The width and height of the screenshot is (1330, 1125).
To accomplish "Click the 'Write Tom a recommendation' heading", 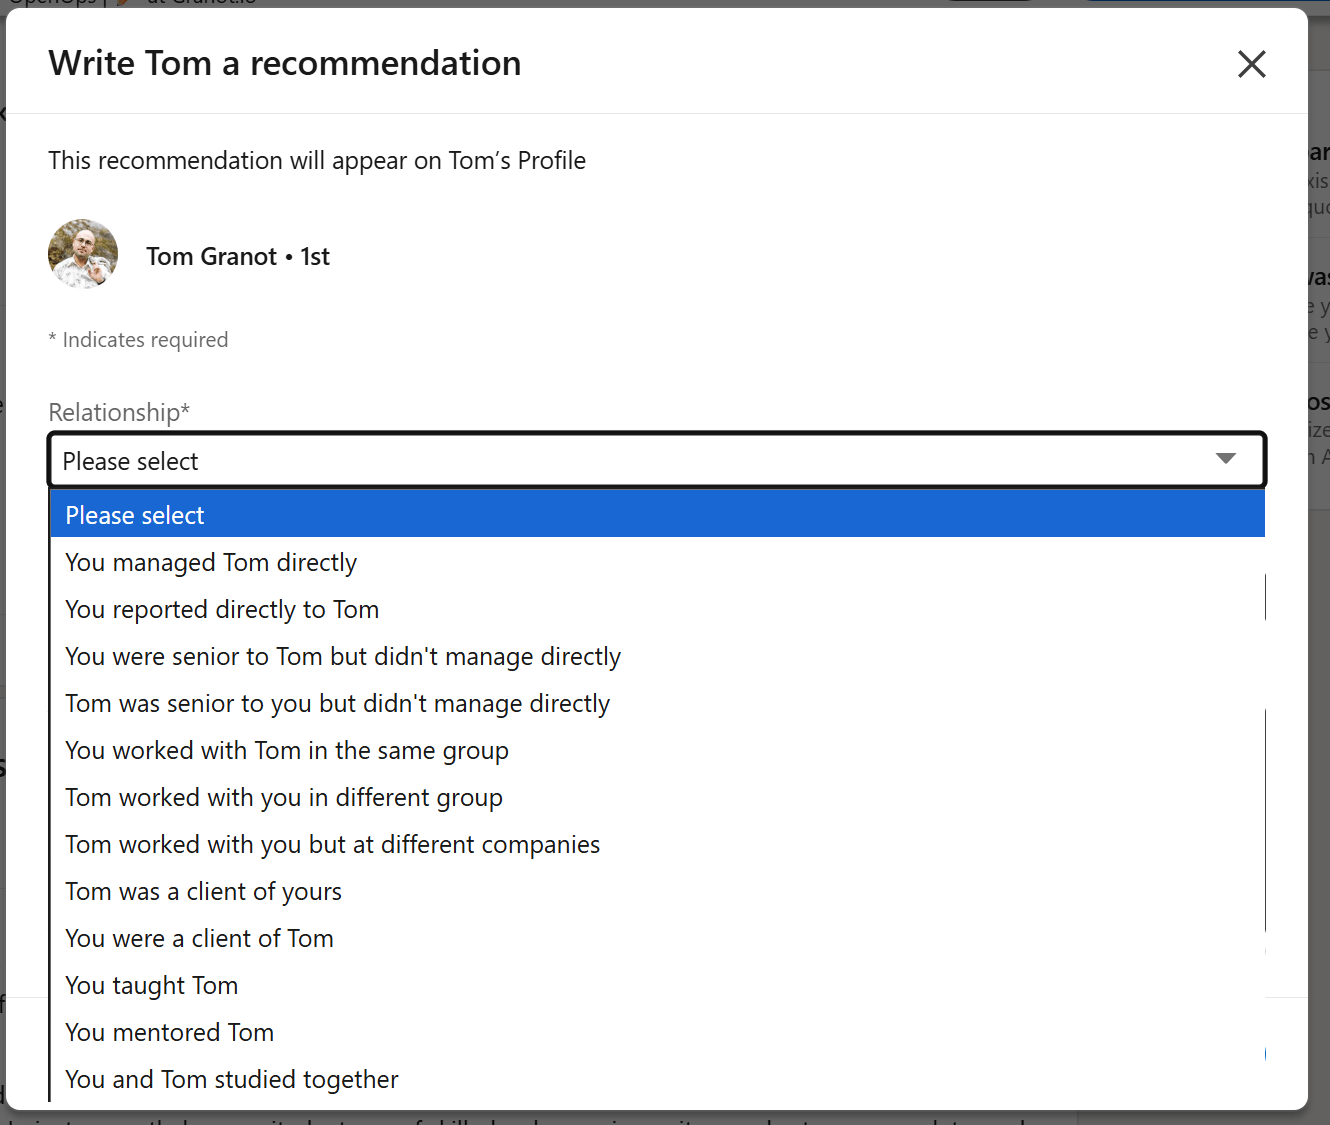I will click(x=285, y=63).
